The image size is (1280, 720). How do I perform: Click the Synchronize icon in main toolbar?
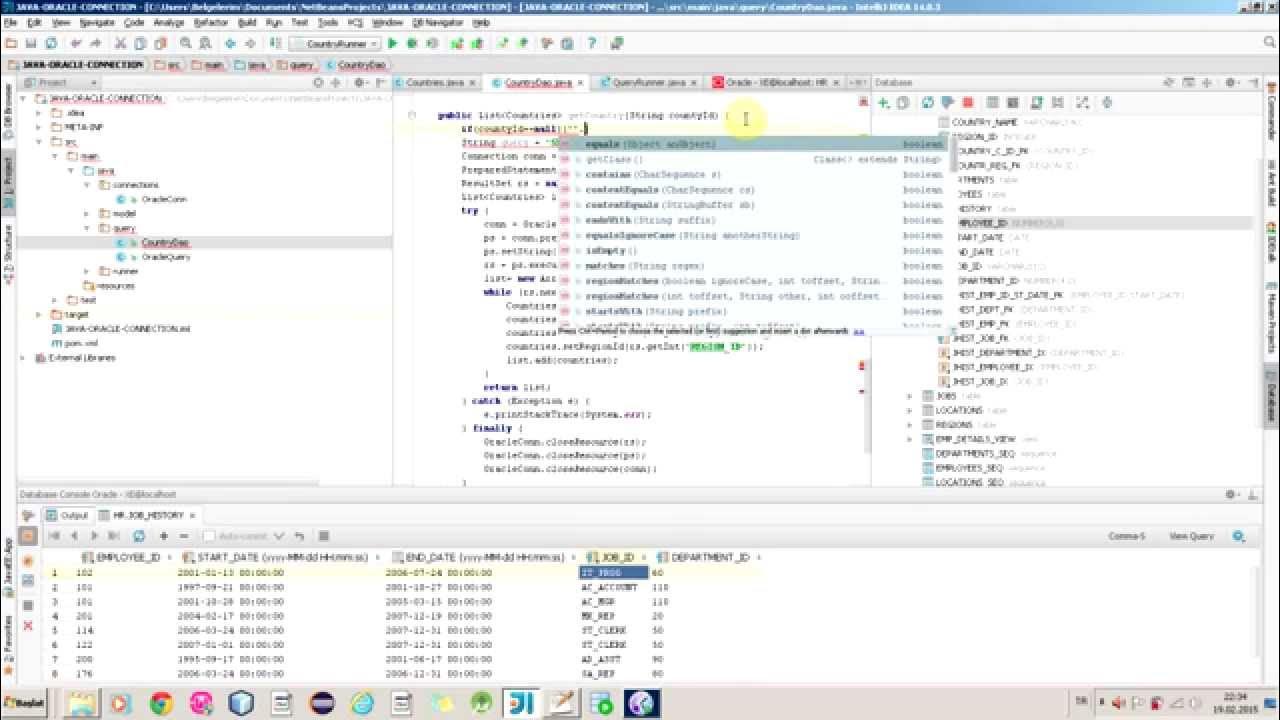[x=50, y=44]
